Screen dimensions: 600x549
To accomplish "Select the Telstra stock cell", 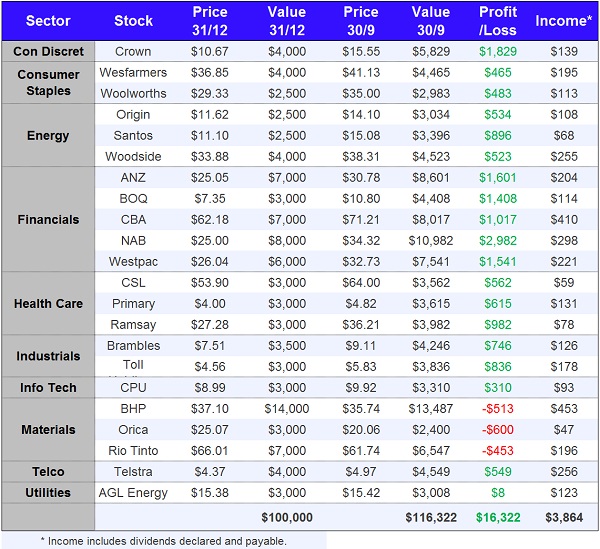I will pos(133,472).
